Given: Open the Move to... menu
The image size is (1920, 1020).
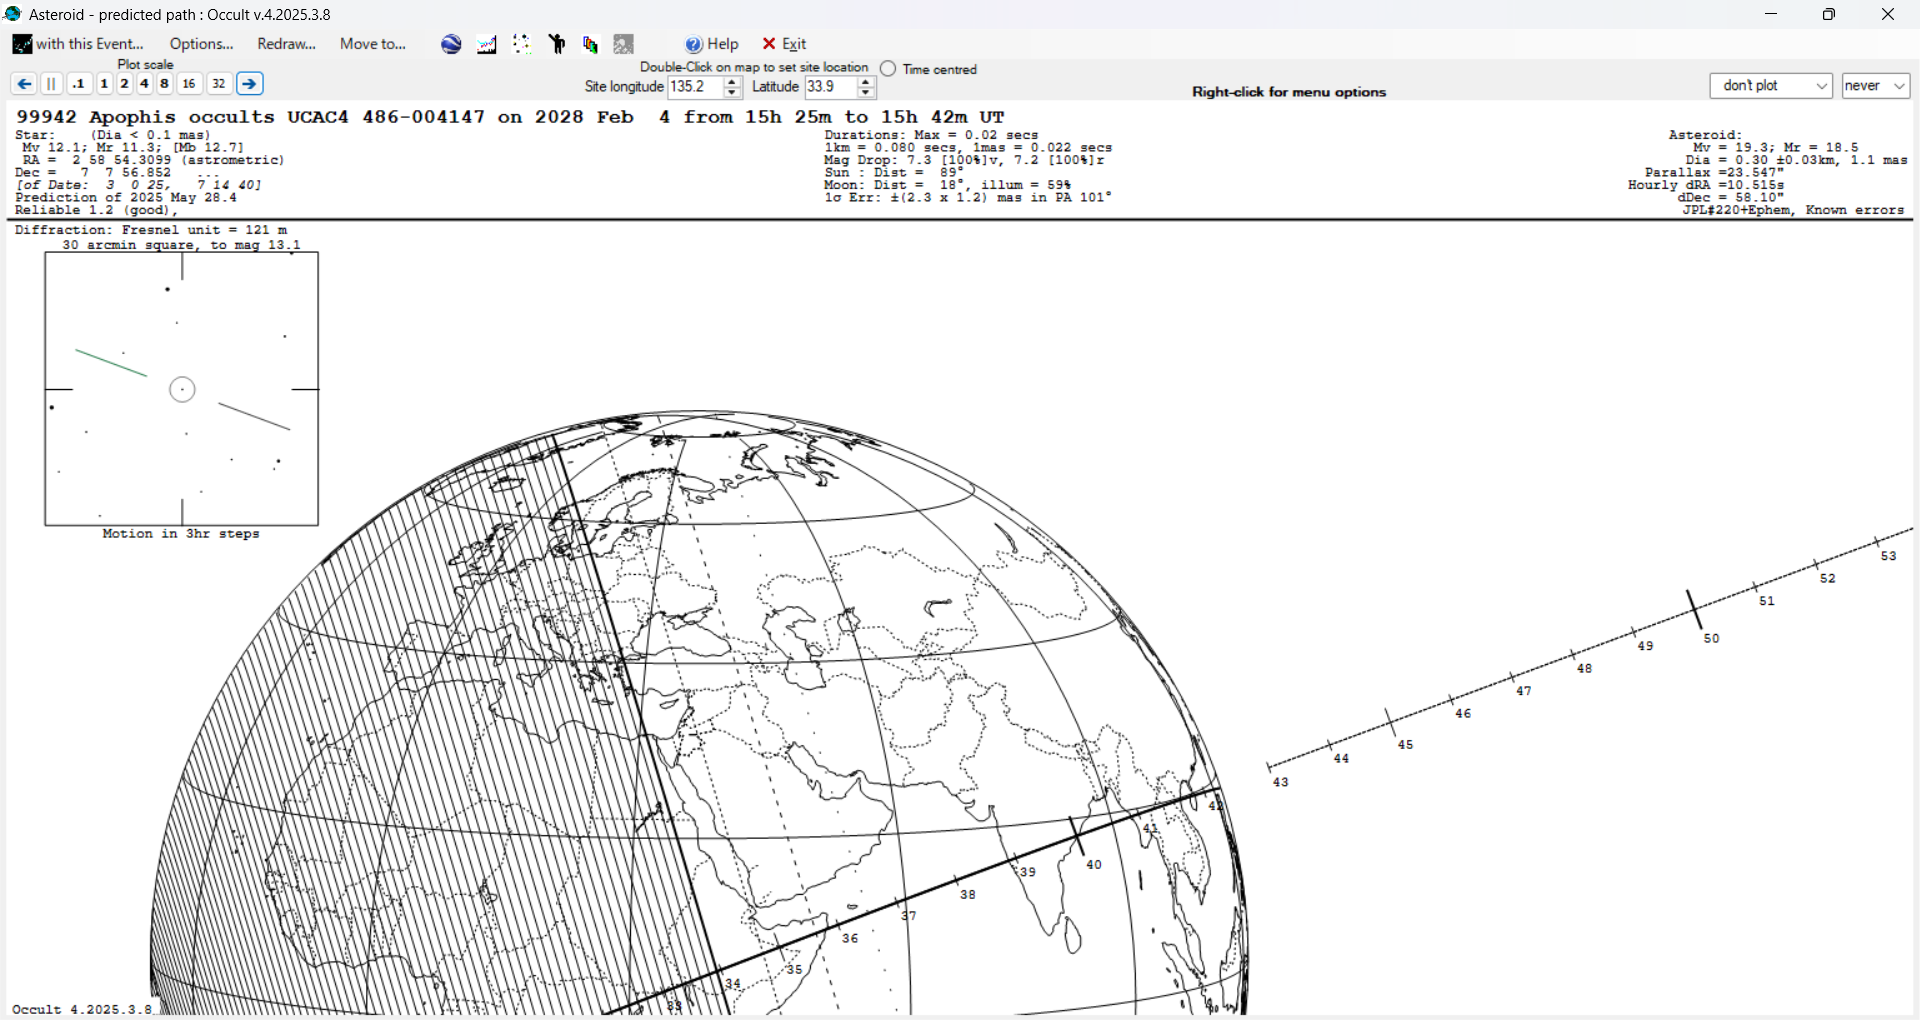Looking at the screenshot, I should pos(372,44).
